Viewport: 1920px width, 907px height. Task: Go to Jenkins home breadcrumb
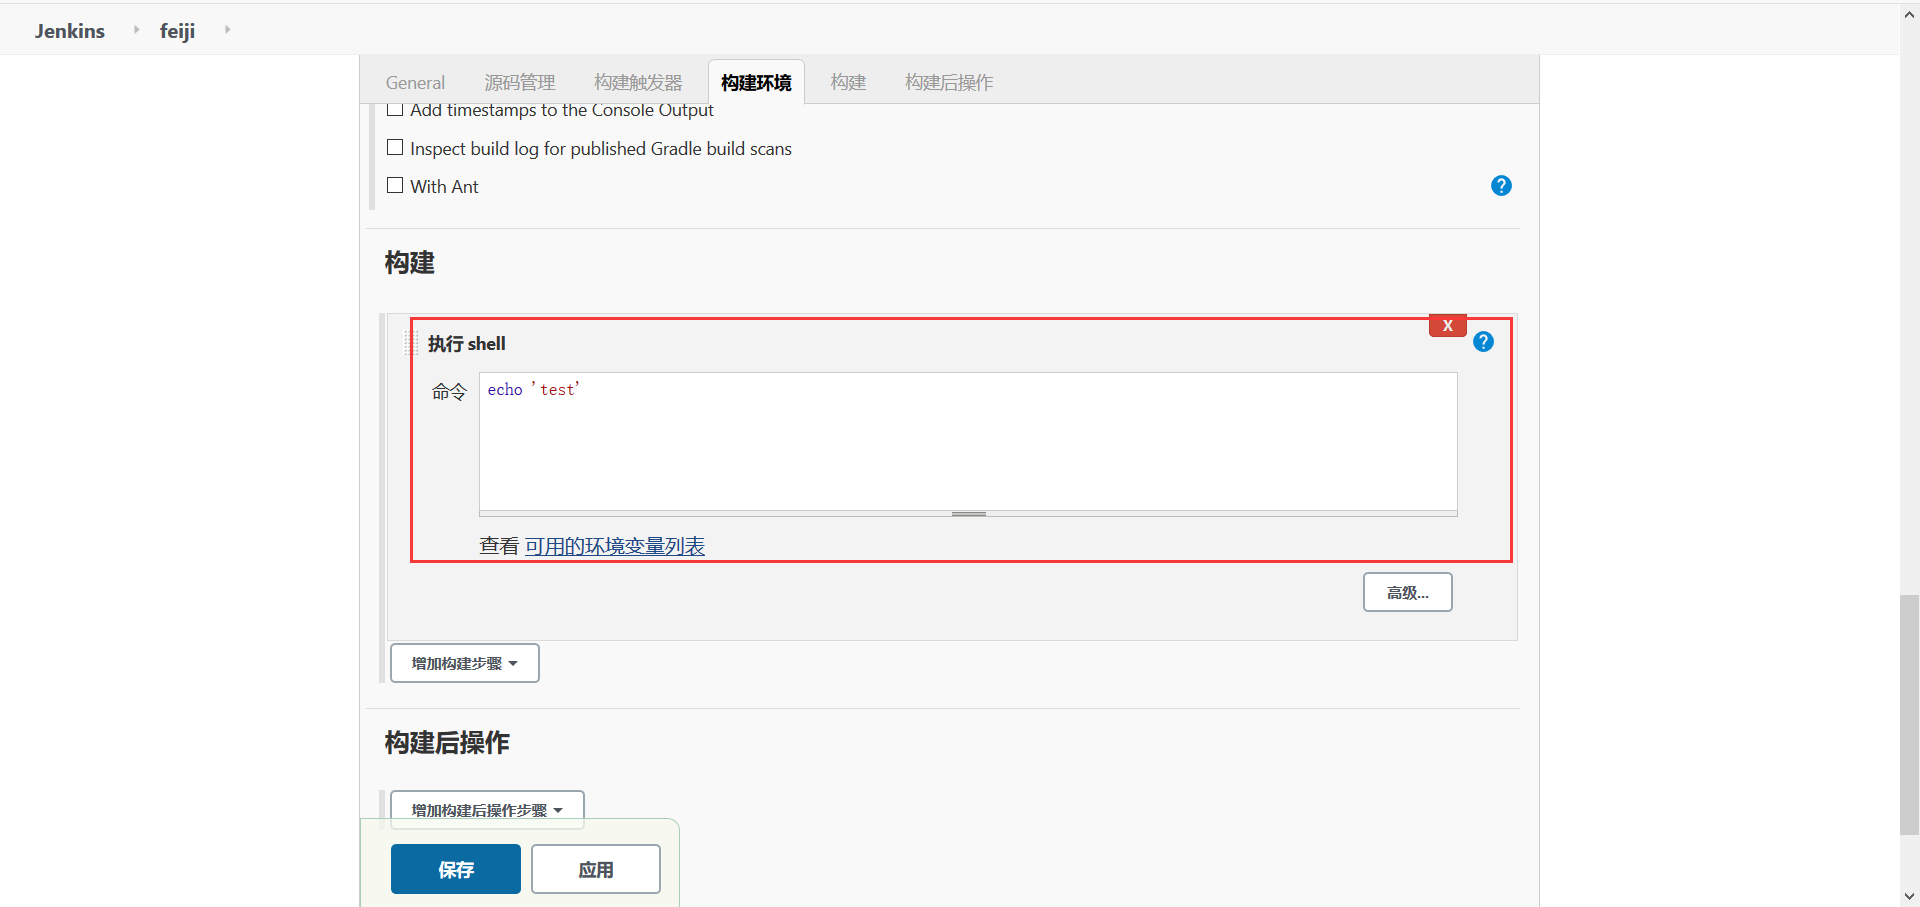click(x=70, y=31)
